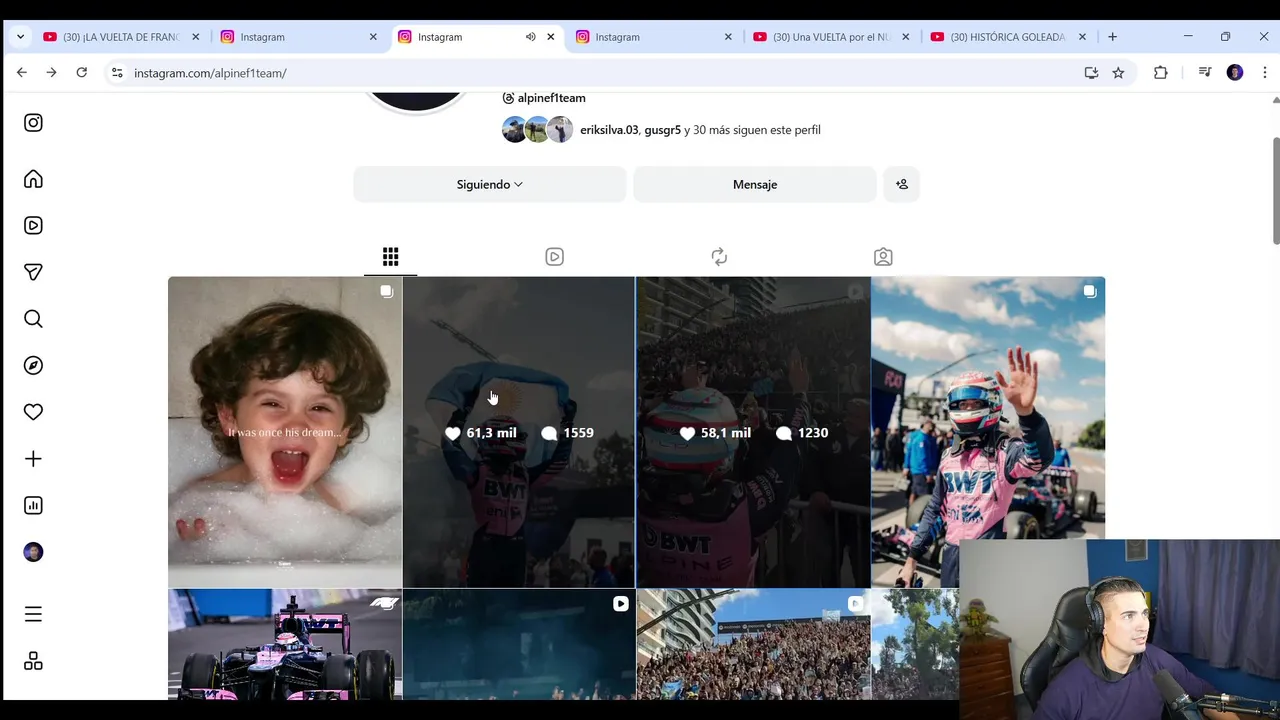Viewport: 1280px width, 720px height.
Task: Select the tagged photos tab
Action: click(x=883, y=257)
